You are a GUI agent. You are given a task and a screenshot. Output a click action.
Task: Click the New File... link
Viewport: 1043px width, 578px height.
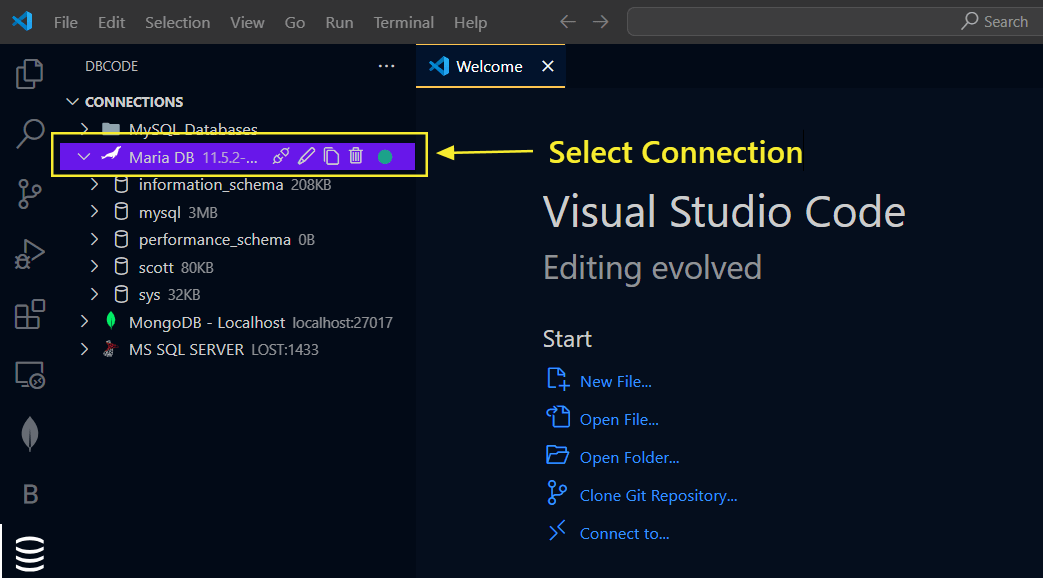point(615,381)
